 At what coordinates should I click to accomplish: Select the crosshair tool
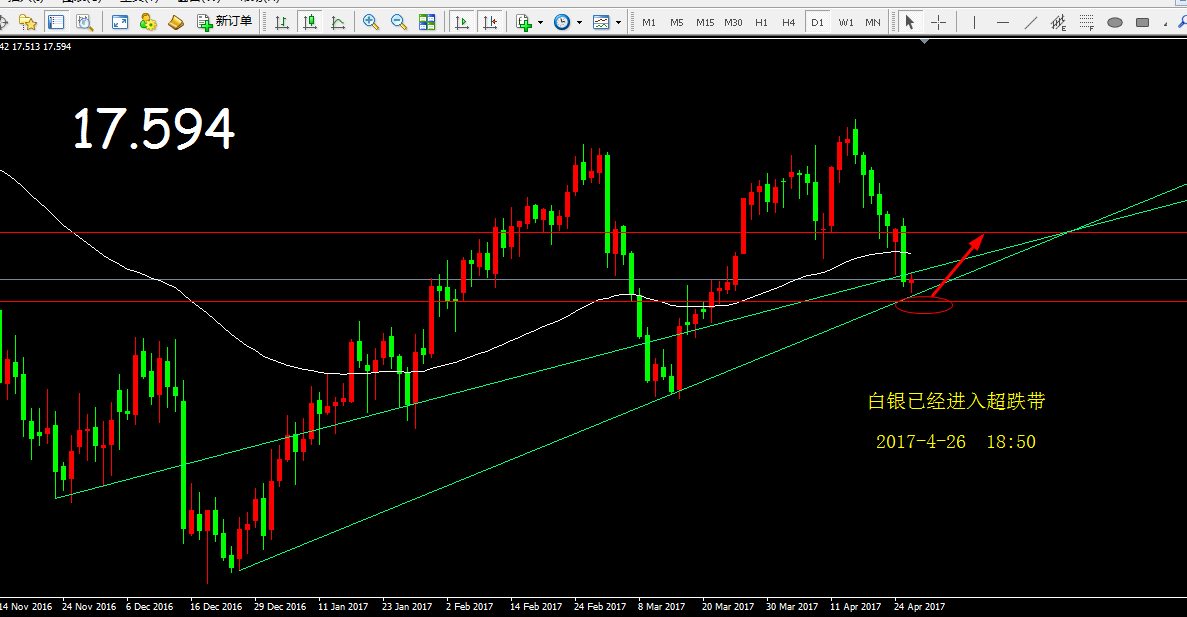click(x=939, y=22)
